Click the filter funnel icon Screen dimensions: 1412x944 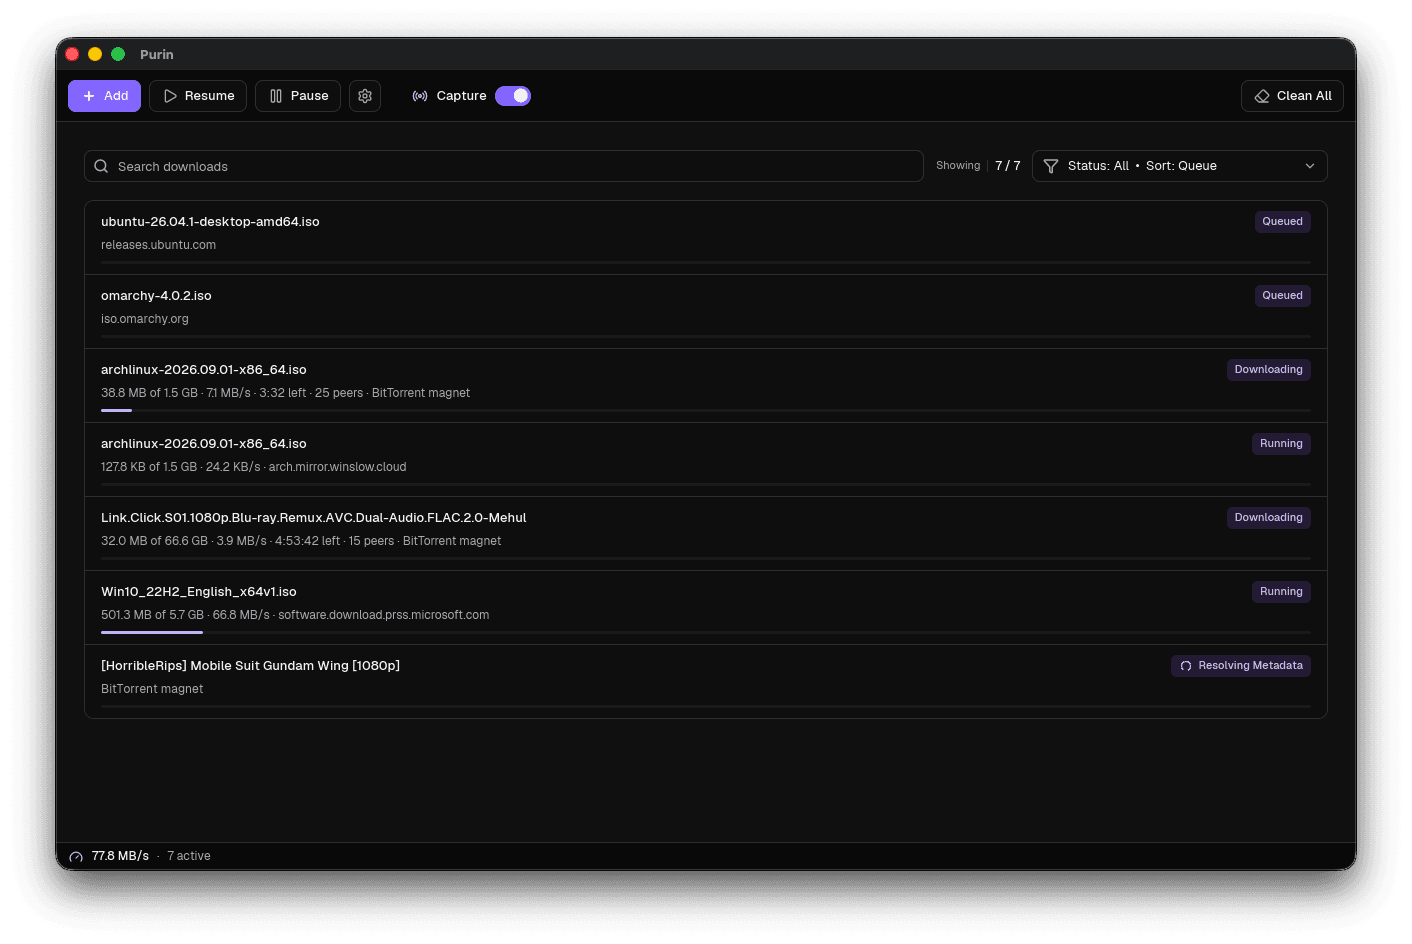pyautogui.click(x=1051, y=166)
